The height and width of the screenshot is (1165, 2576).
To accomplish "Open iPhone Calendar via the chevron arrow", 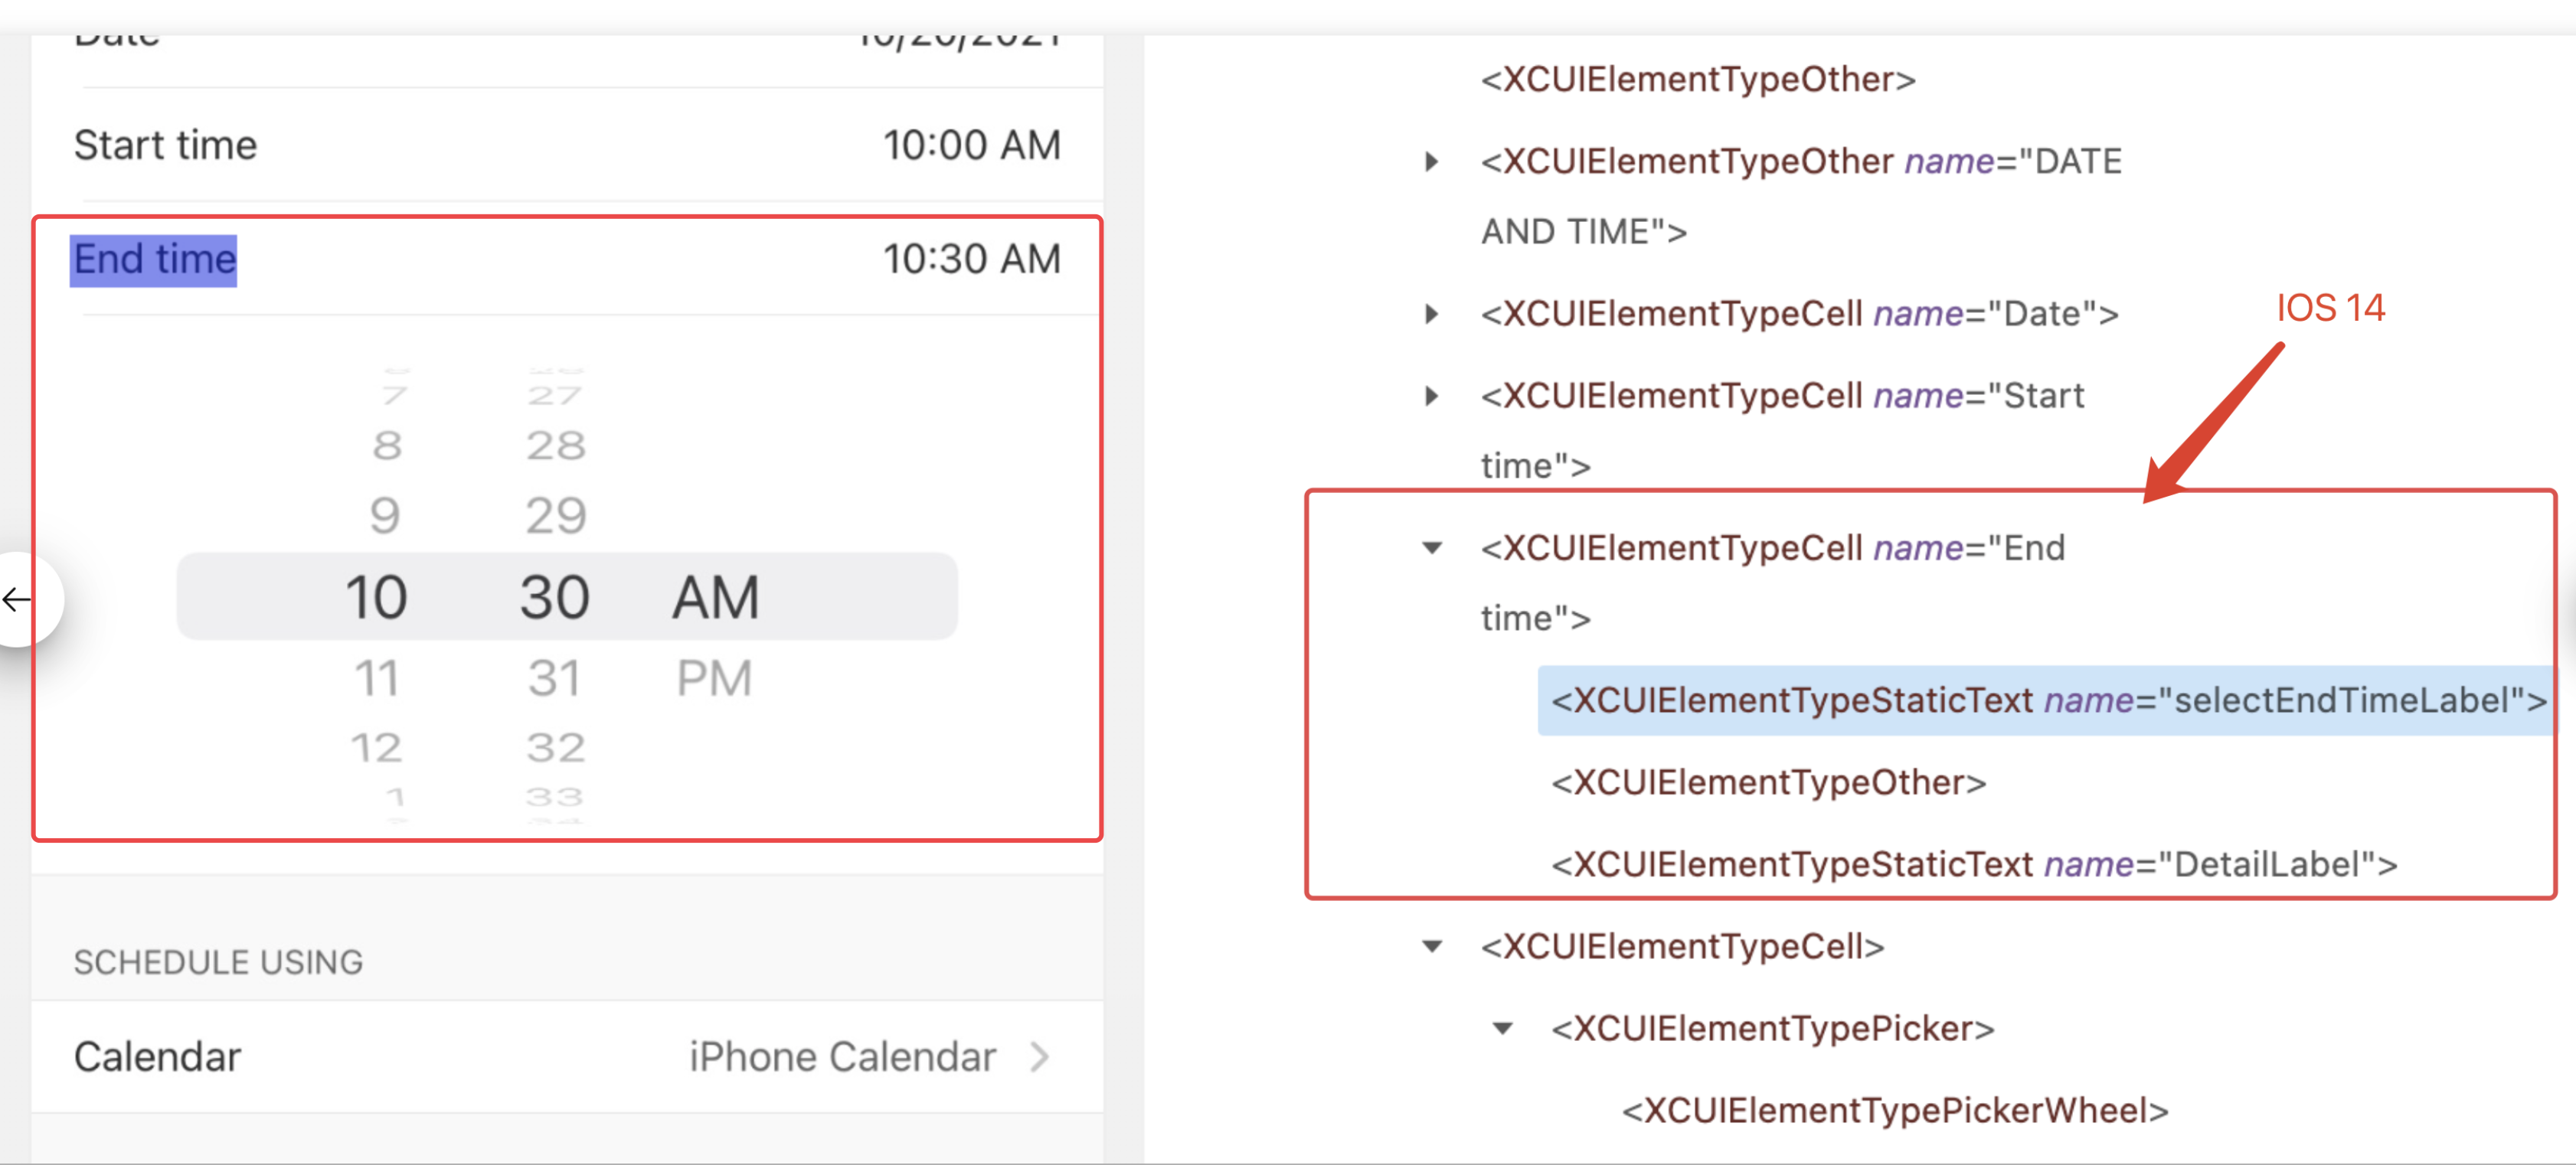I will (x=1040, y=1056).
